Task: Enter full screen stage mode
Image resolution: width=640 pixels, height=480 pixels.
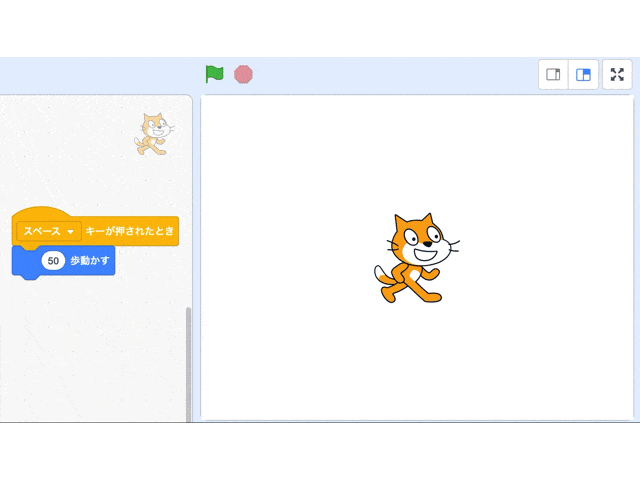Action: pyautogui.click(x=617, y=75)
